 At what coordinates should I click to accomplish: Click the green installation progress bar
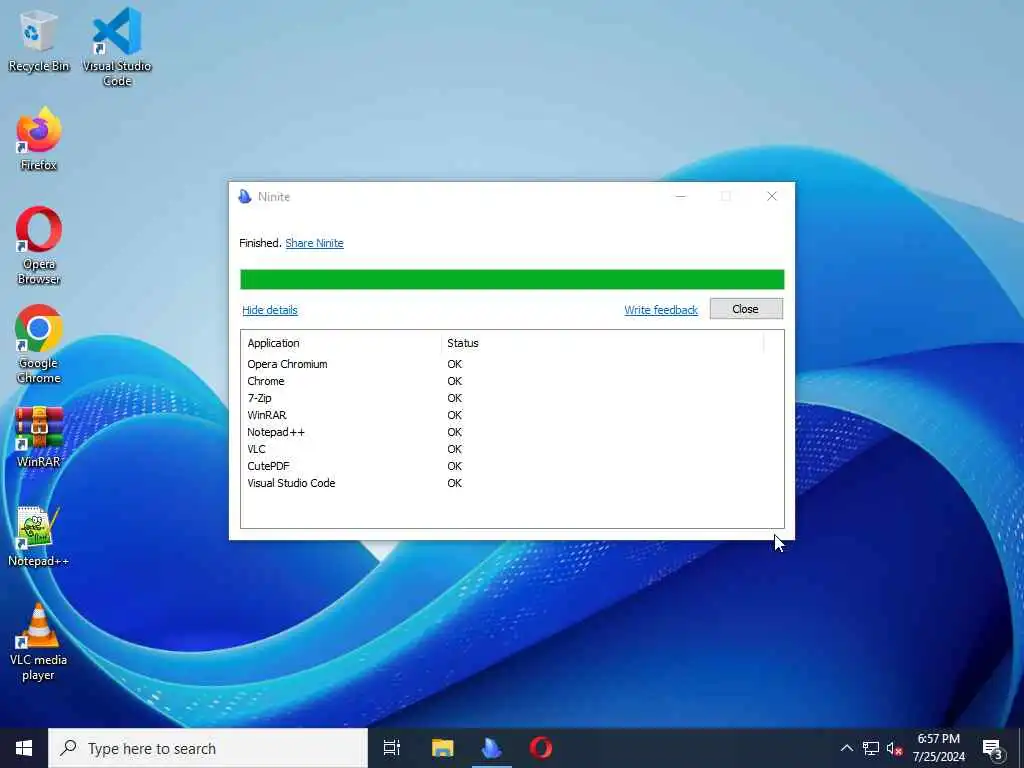(x=512, y=280)
